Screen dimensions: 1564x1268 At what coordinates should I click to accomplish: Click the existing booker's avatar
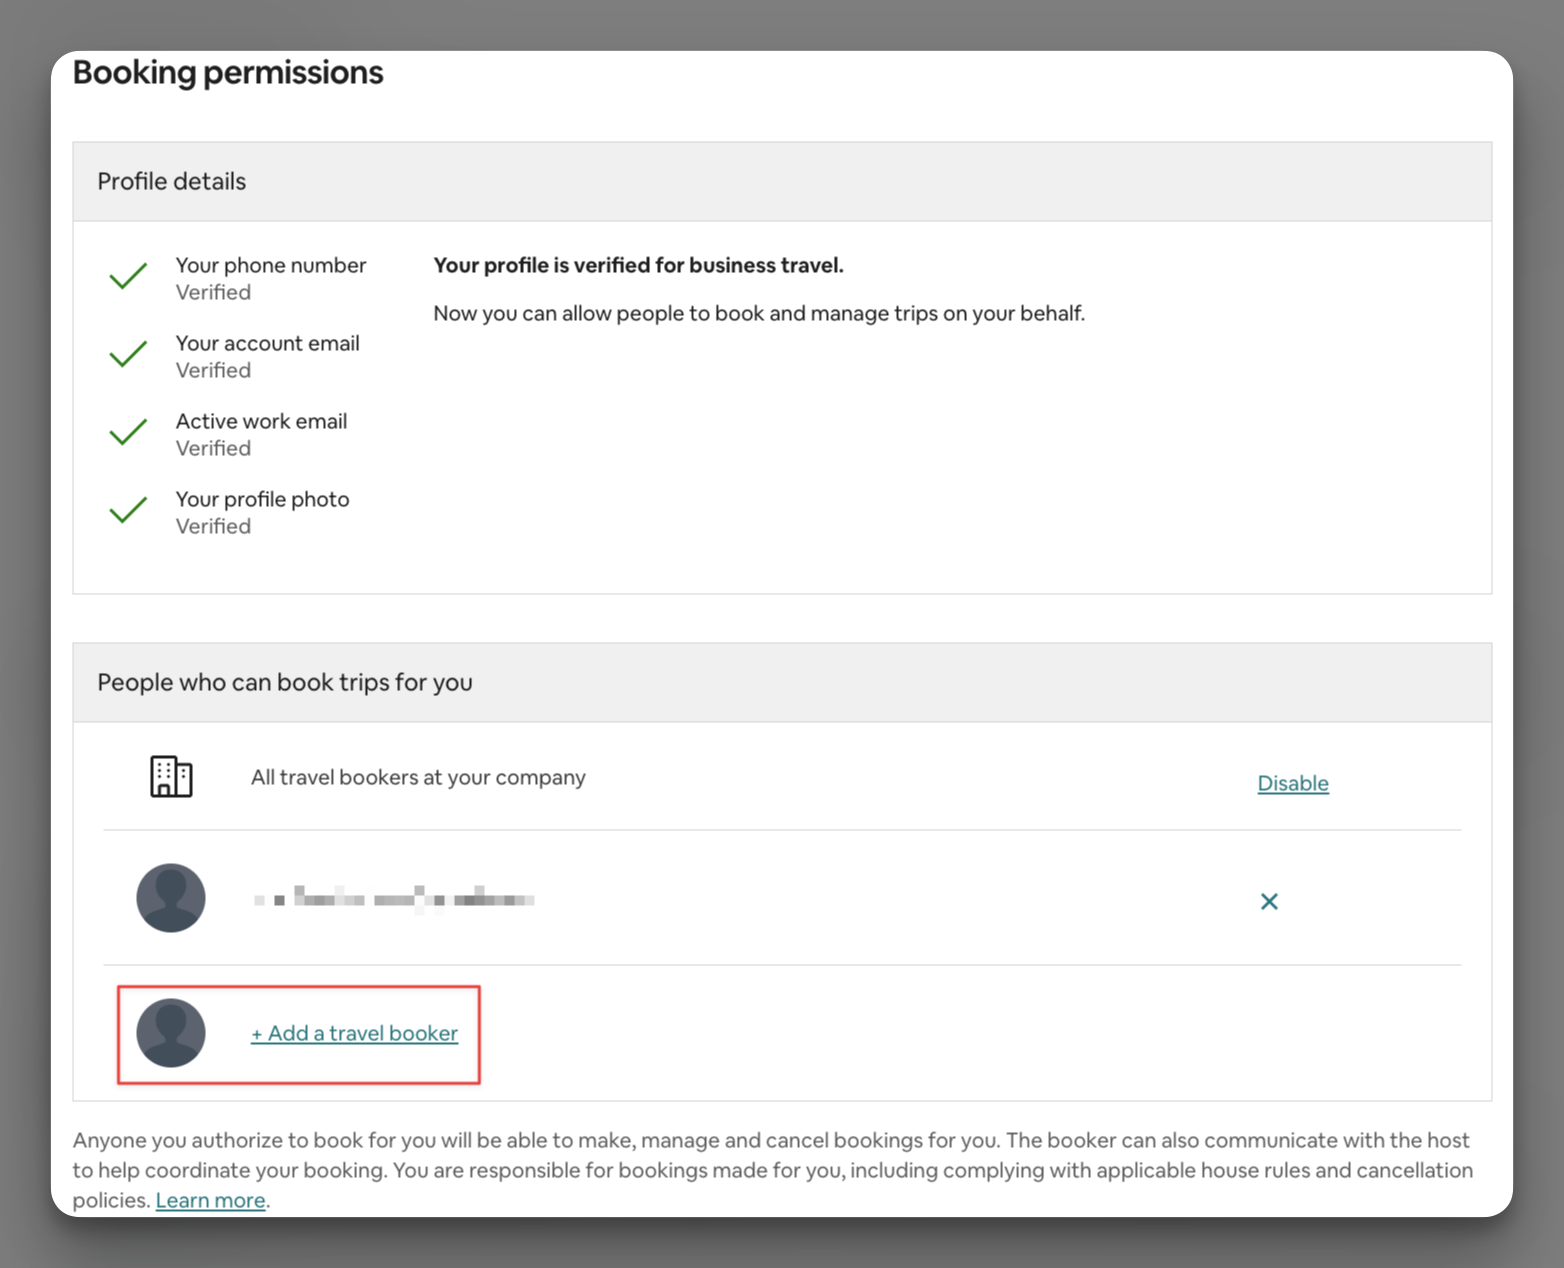(171, 898)
